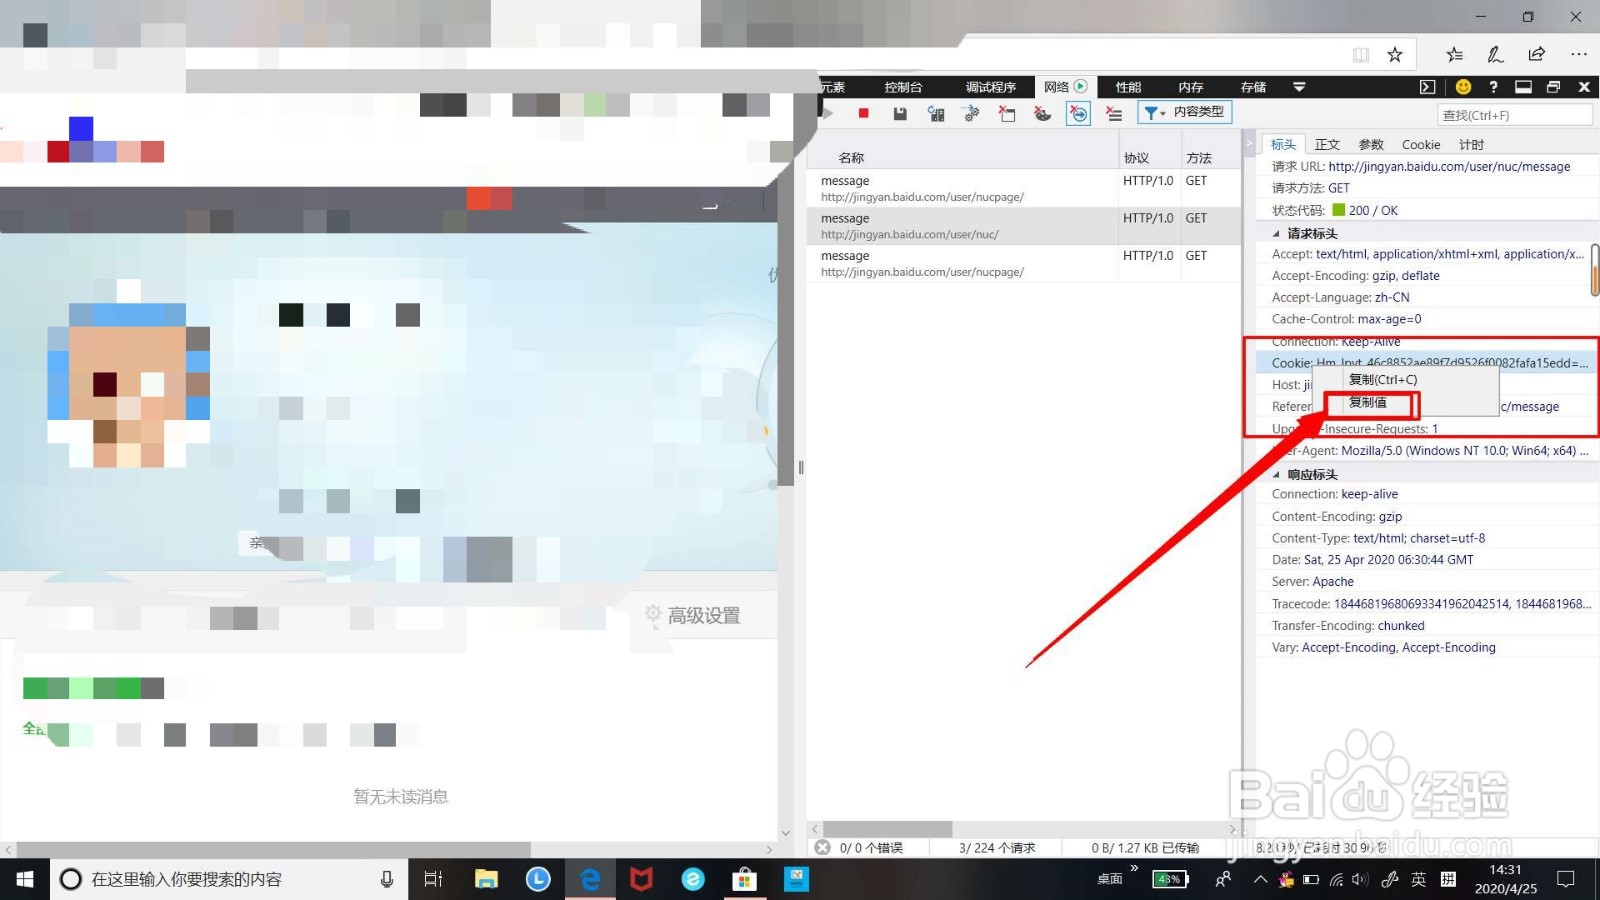Click the error count icon in status bar

(x=822, y=847)
